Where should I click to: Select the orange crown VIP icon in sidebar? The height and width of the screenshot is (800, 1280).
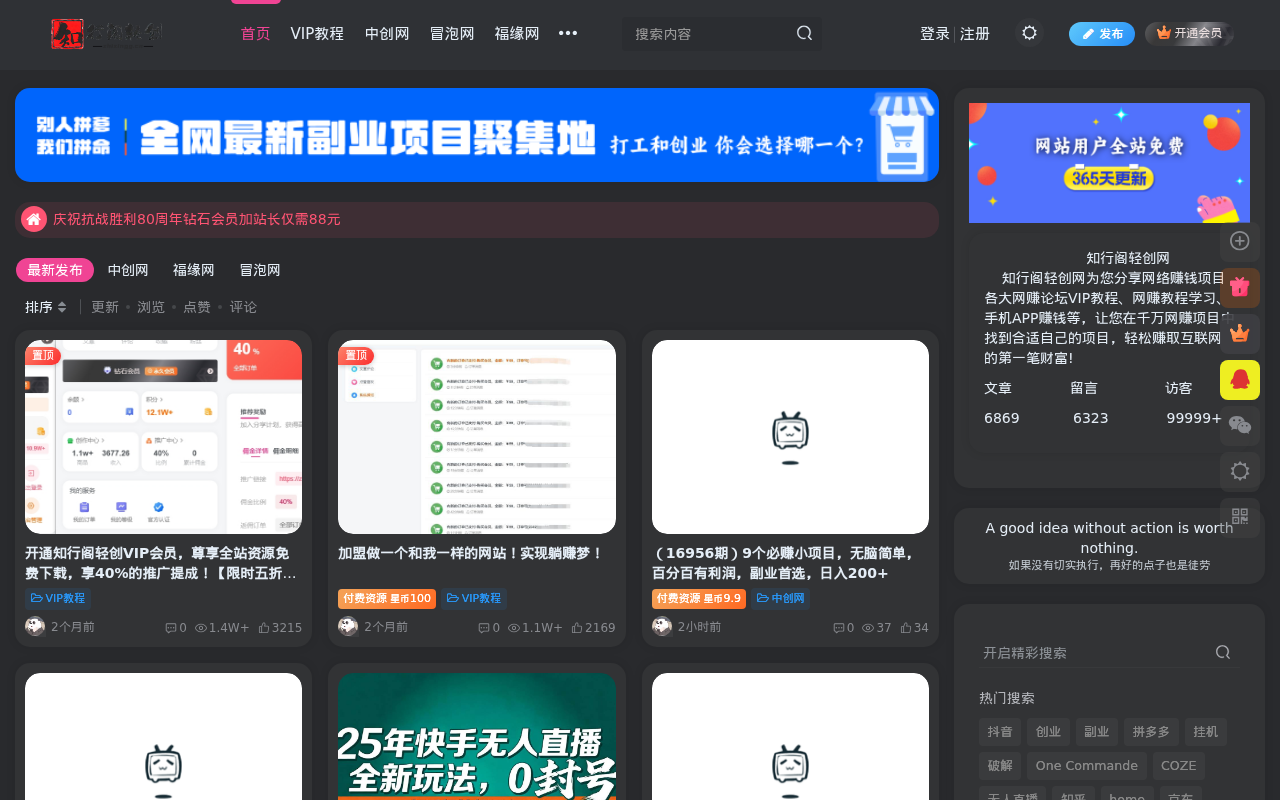click(x=1239, y=332)
